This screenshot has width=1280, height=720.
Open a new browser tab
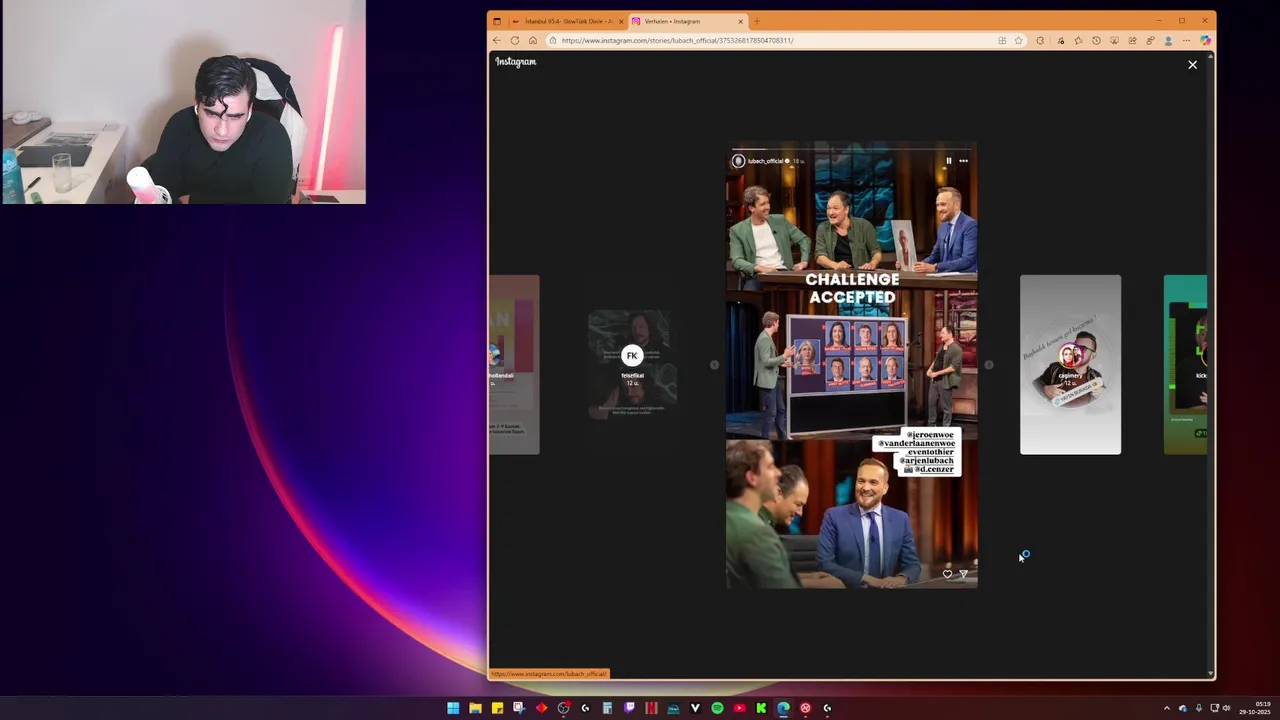pos(757,21)
